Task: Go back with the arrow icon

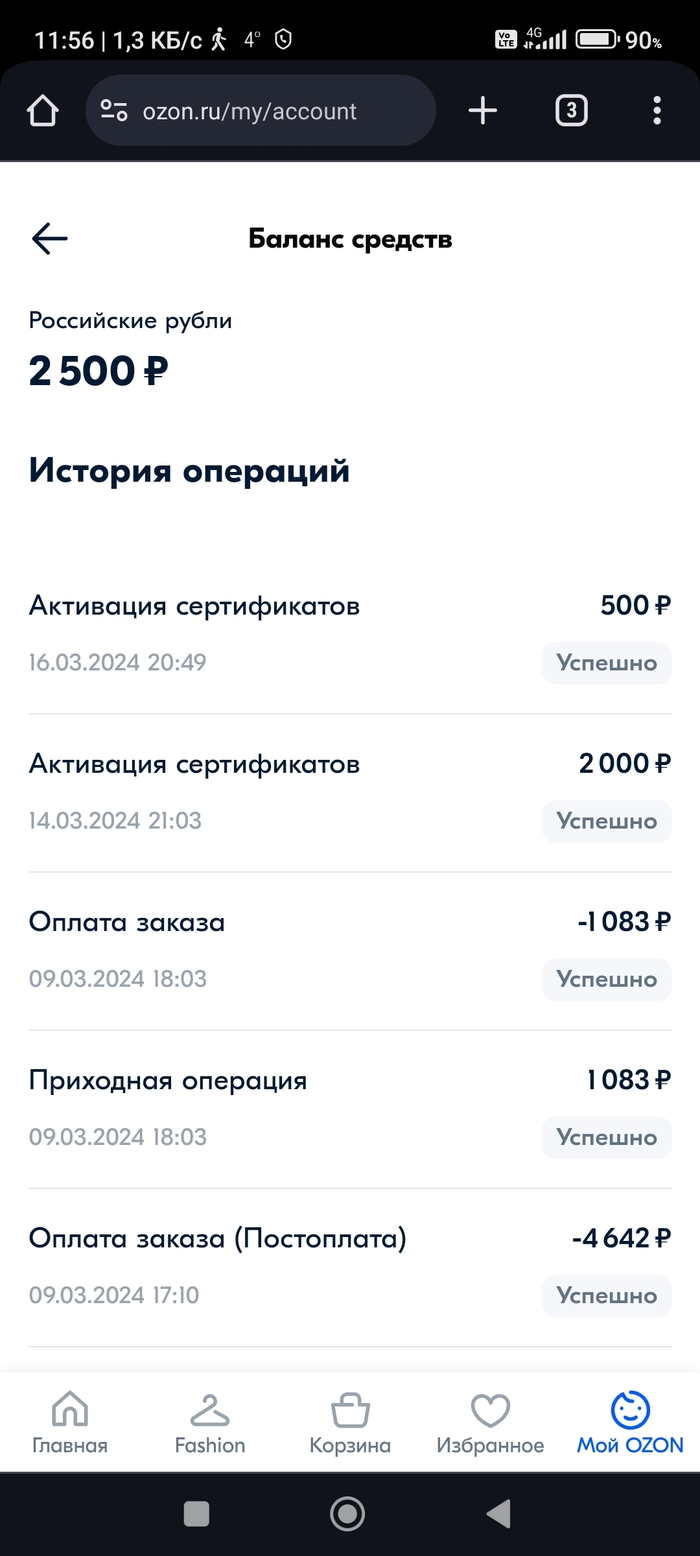Action: 49,238
